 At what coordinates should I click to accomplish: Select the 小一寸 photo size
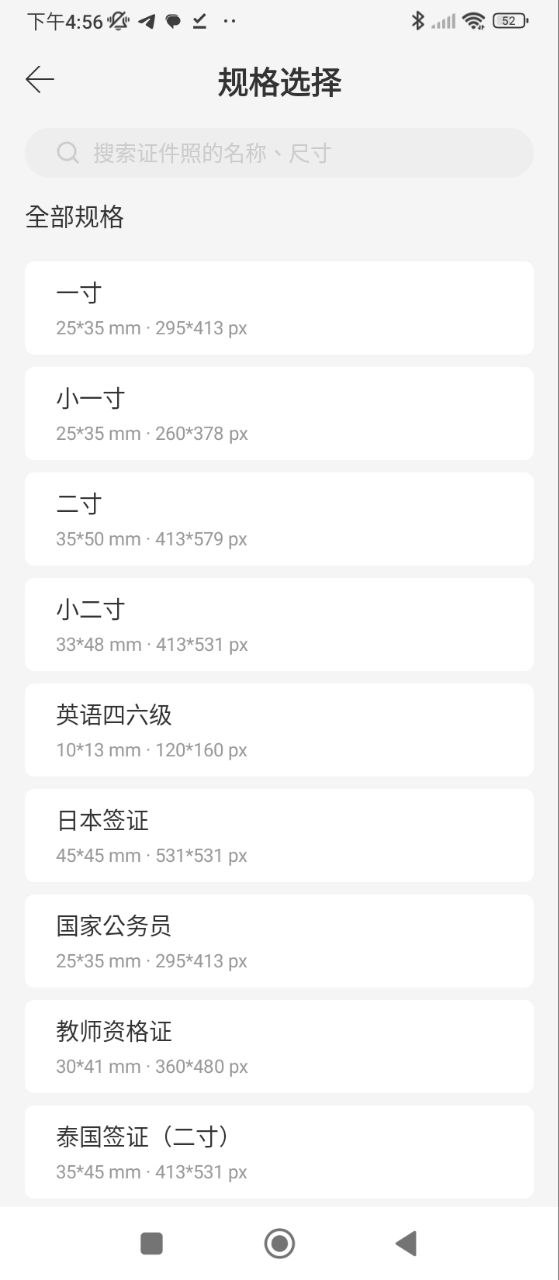[x=279, y=414]
